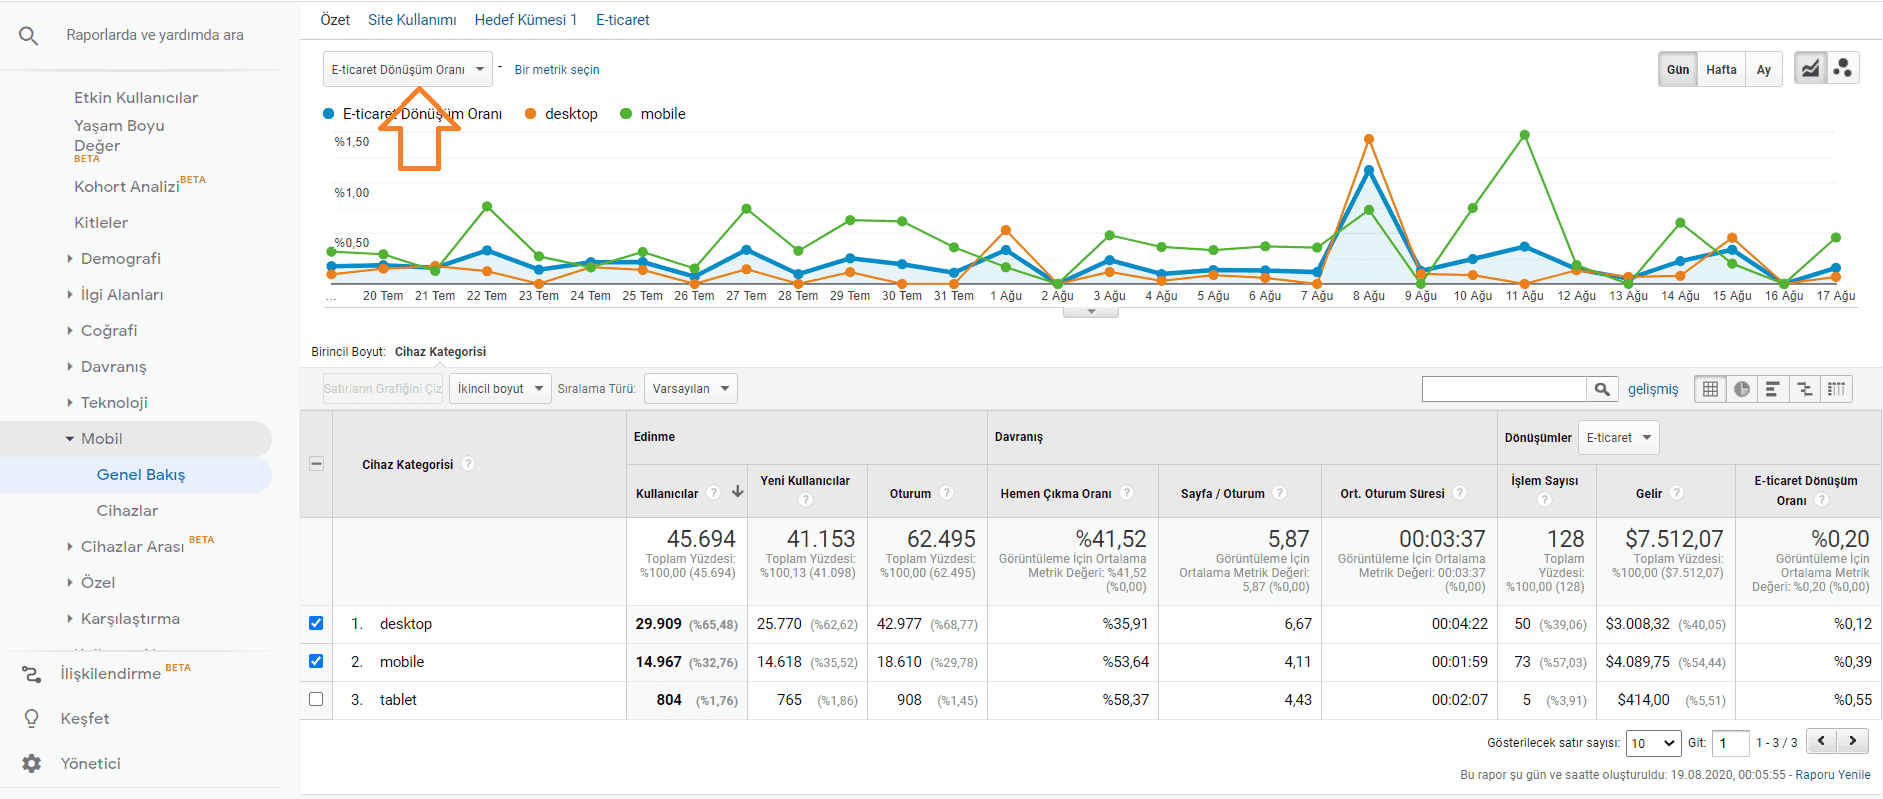Open the E-ticaret Dönüşüm Oranı metric dropdown

[407, 70]
